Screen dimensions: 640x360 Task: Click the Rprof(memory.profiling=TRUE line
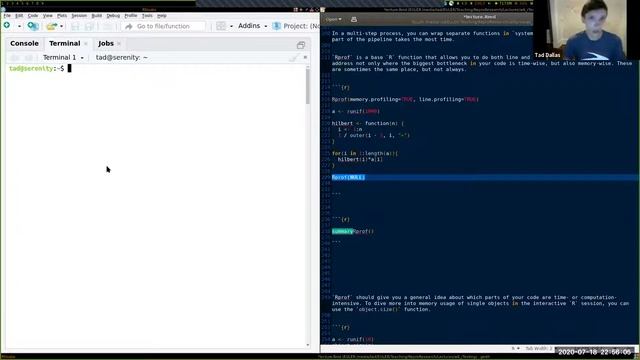(x=405, y=99)
